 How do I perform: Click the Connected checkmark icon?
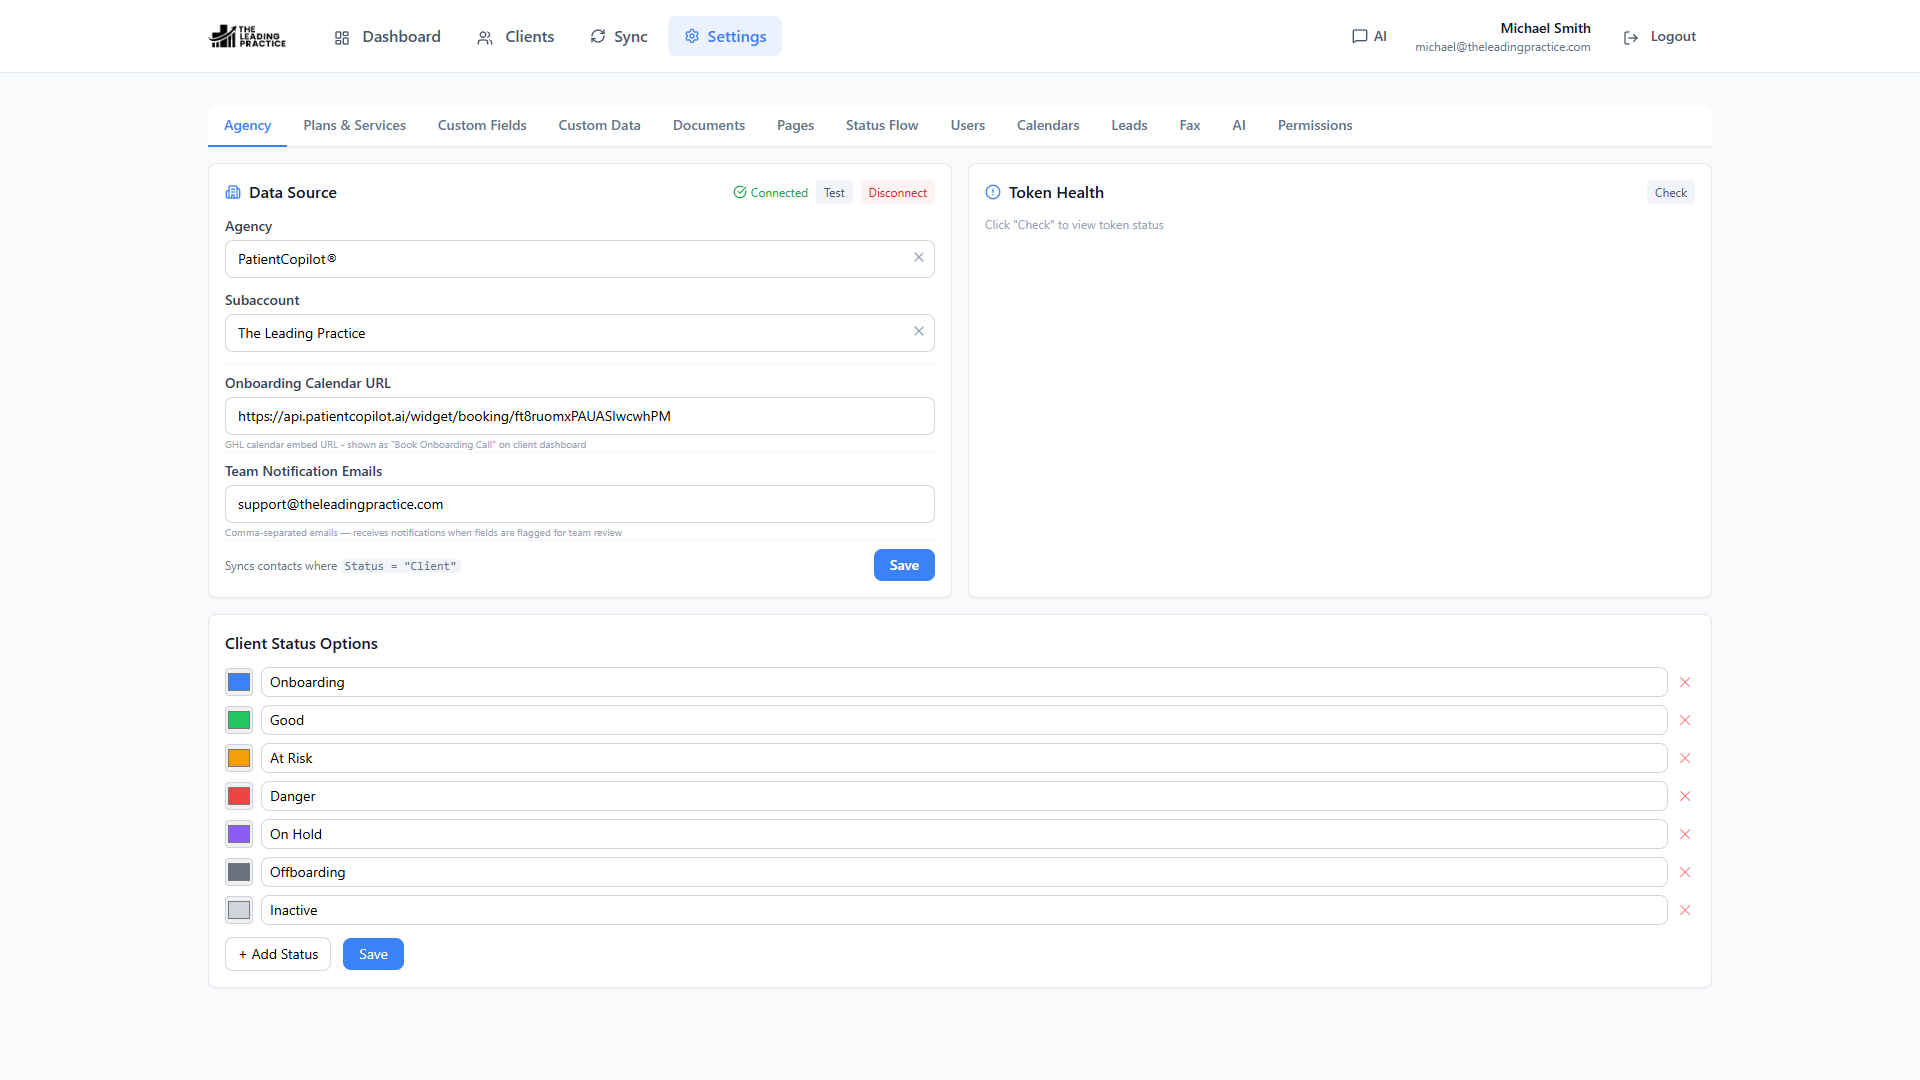click(x=740, y=192)
